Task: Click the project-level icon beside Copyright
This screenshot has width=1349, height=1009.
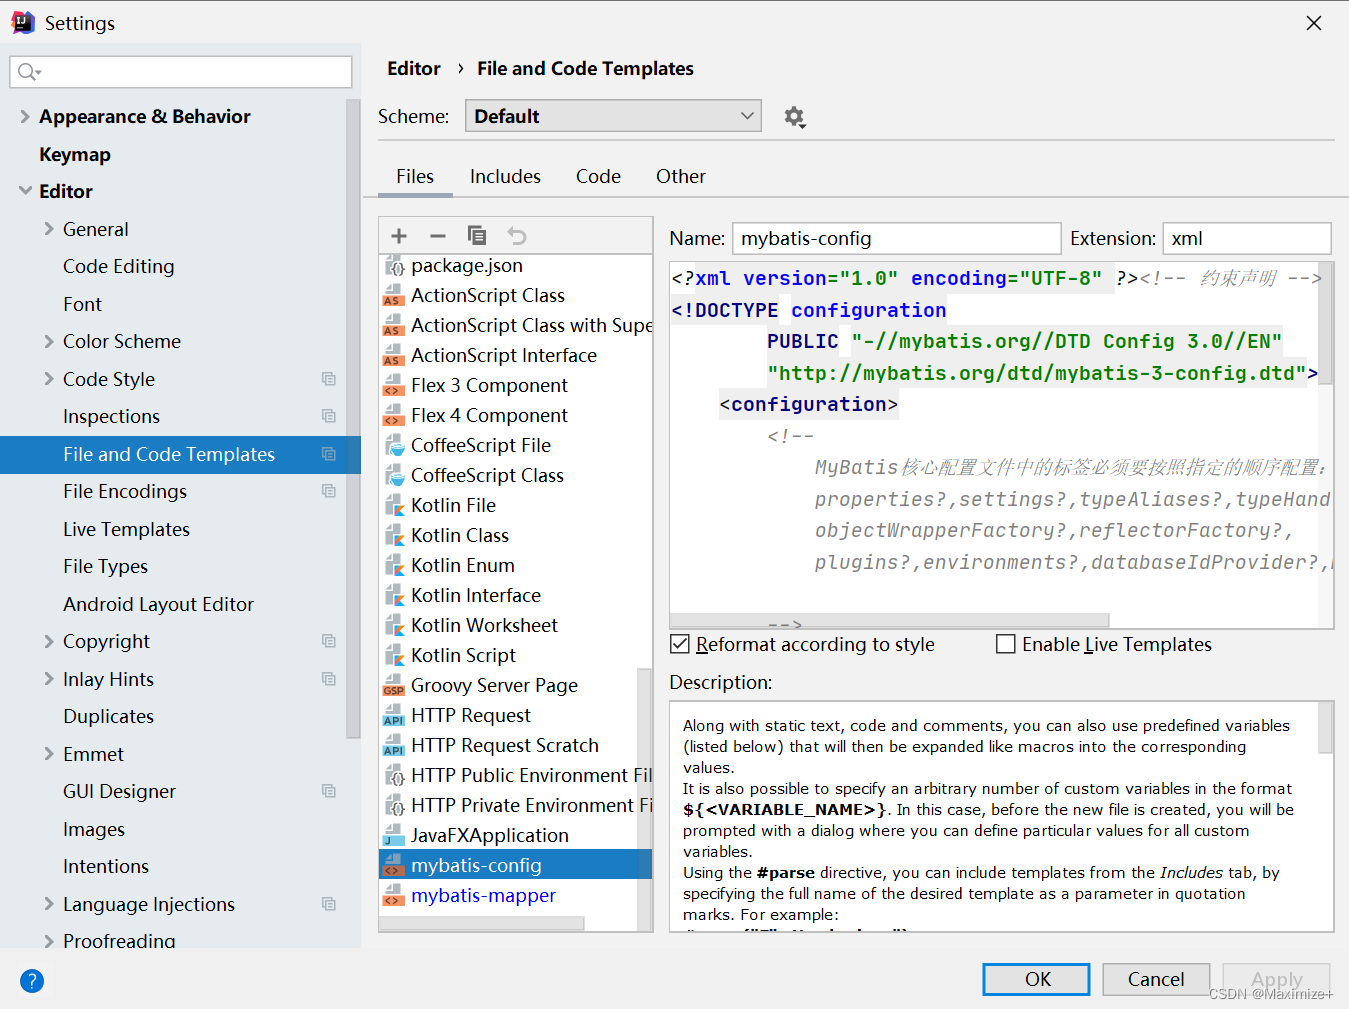Action: (328, 641)
